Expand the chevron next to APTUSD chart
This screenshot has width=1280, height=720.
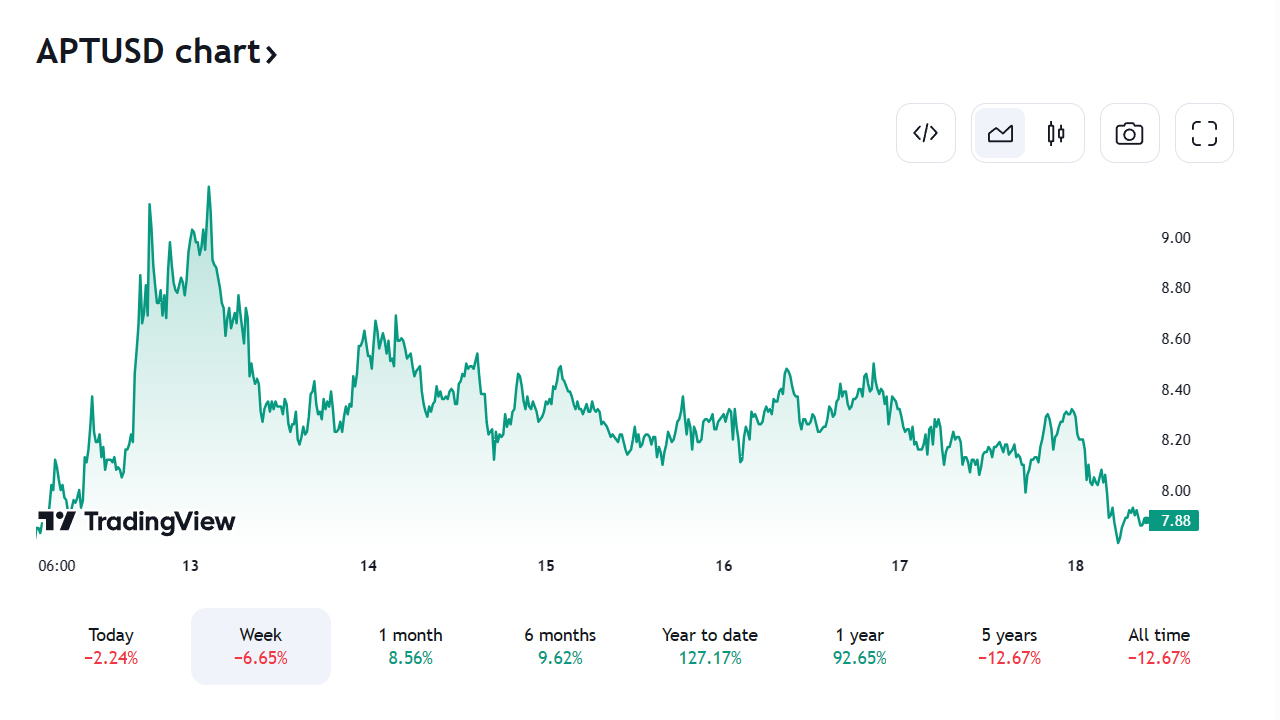pyautogui.click(x=271, y=53)
